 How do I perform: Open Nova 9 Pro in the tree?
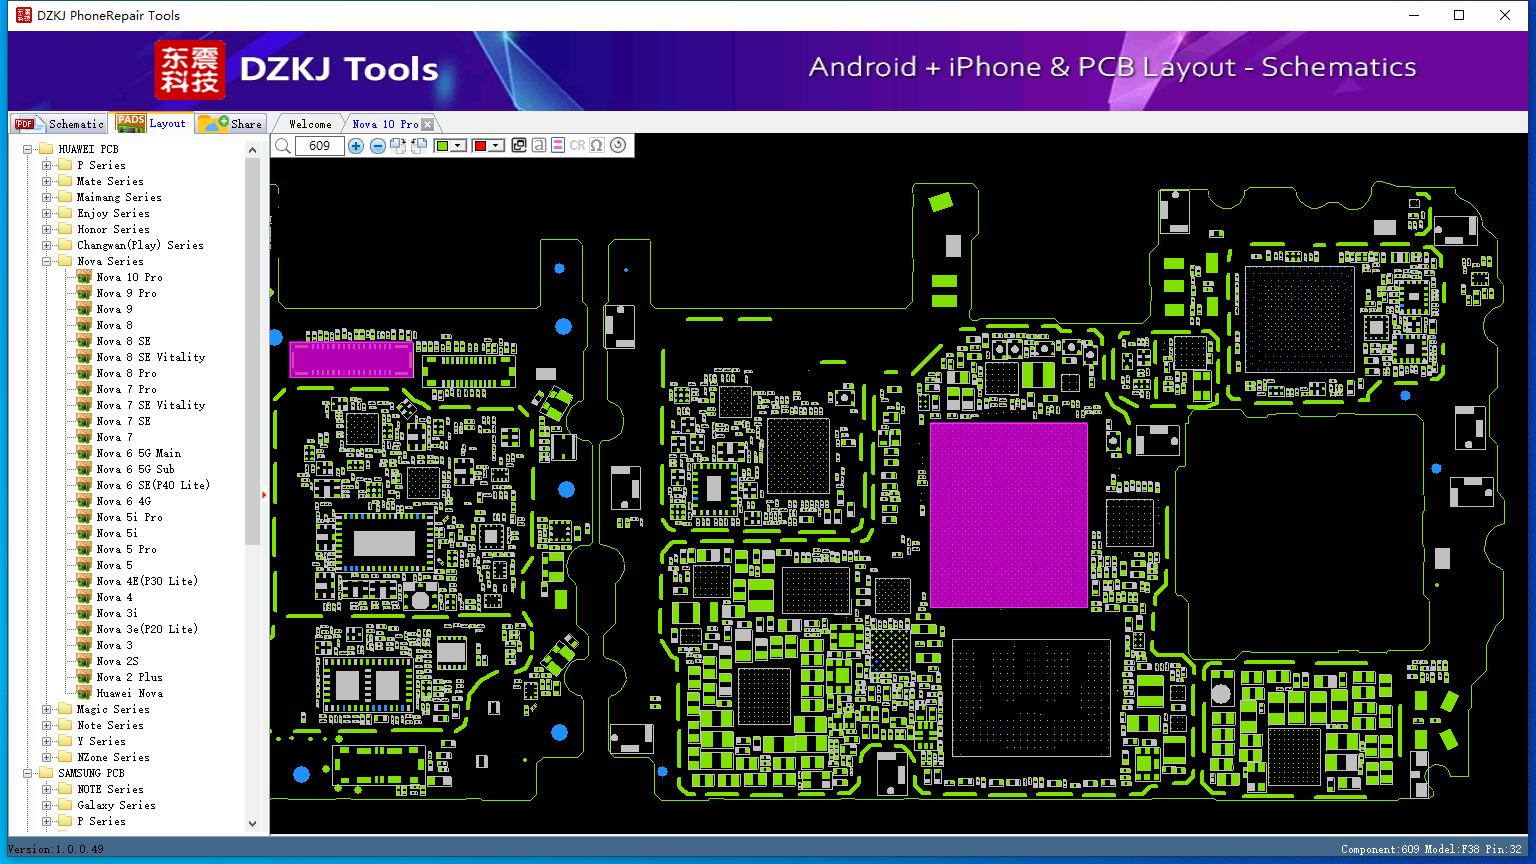[126, 293]
